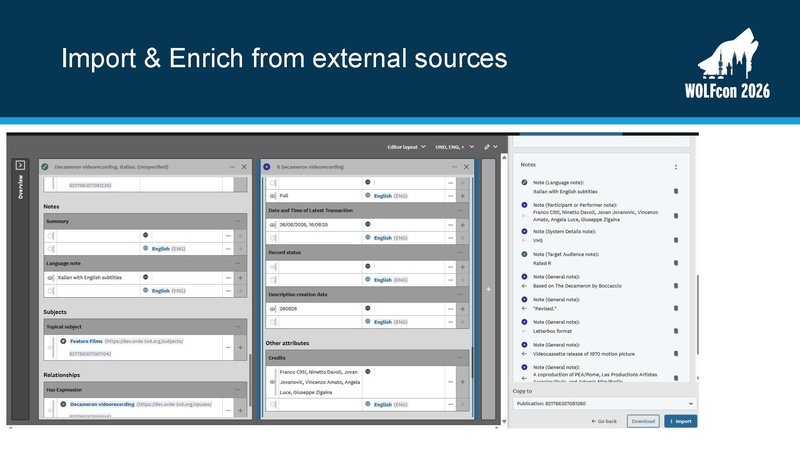Screen dimensions: 800x450
Task: Delete the Language note Italian with English subtitles
Action: point(676,191)
